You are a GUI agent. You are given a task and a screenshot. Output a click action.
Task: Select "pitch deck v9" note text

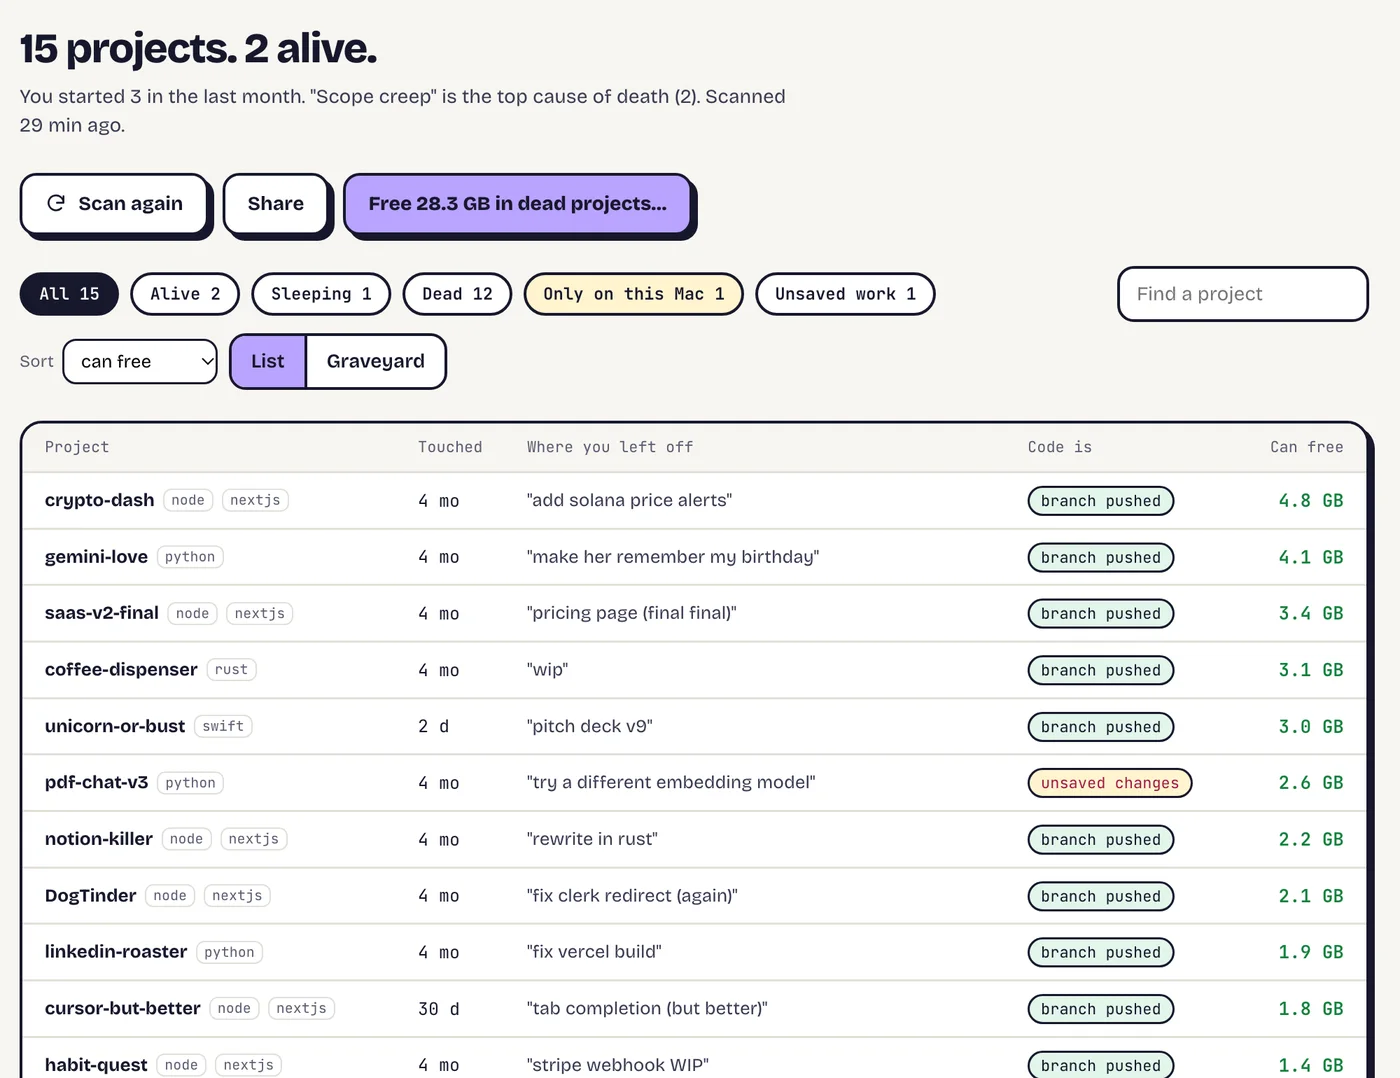point(590,726)
